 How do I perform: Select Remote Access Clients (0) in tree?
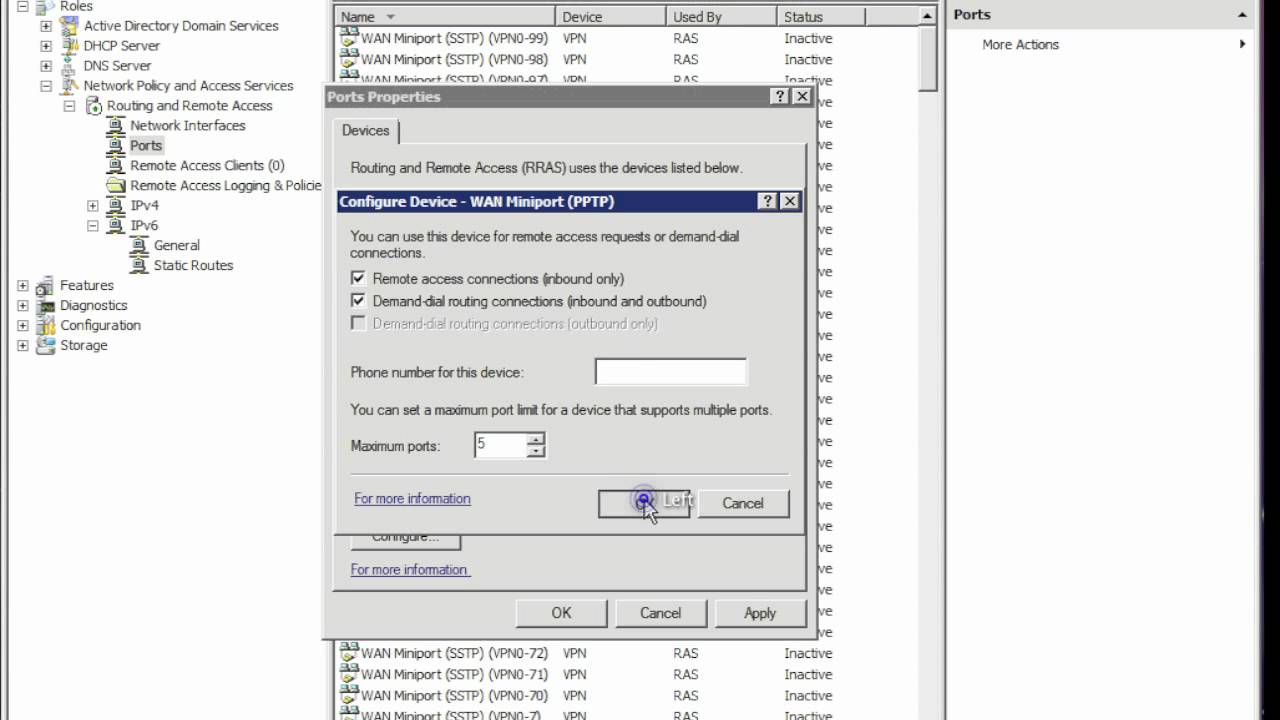click(207, 166)
